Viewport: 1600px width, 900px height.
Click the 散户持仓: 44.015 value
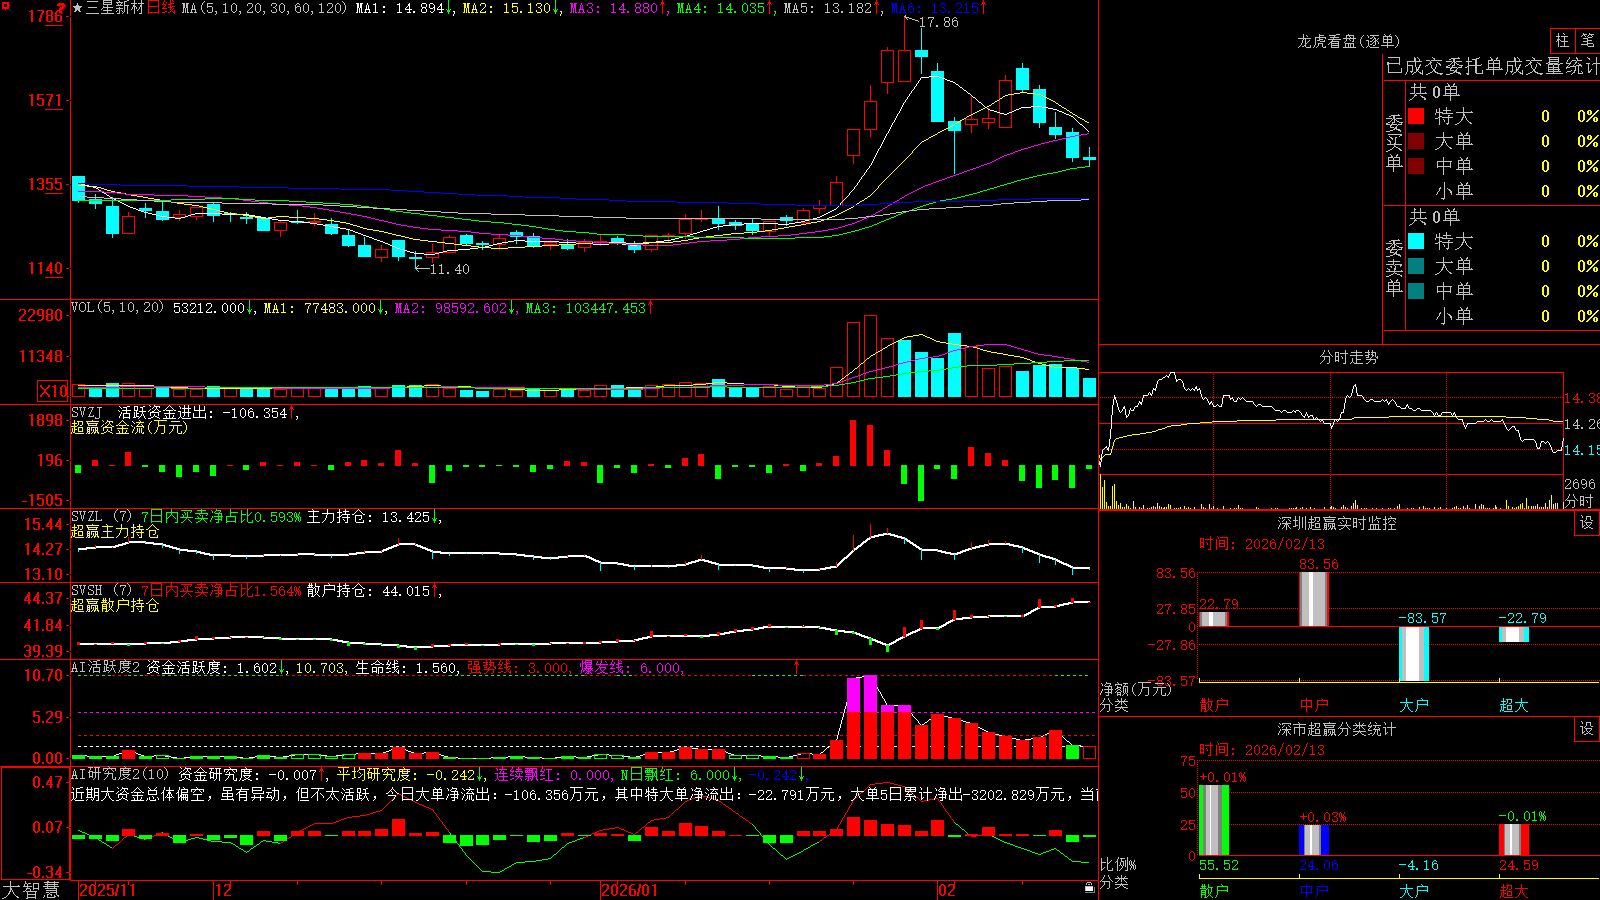[x=368, y=591]
